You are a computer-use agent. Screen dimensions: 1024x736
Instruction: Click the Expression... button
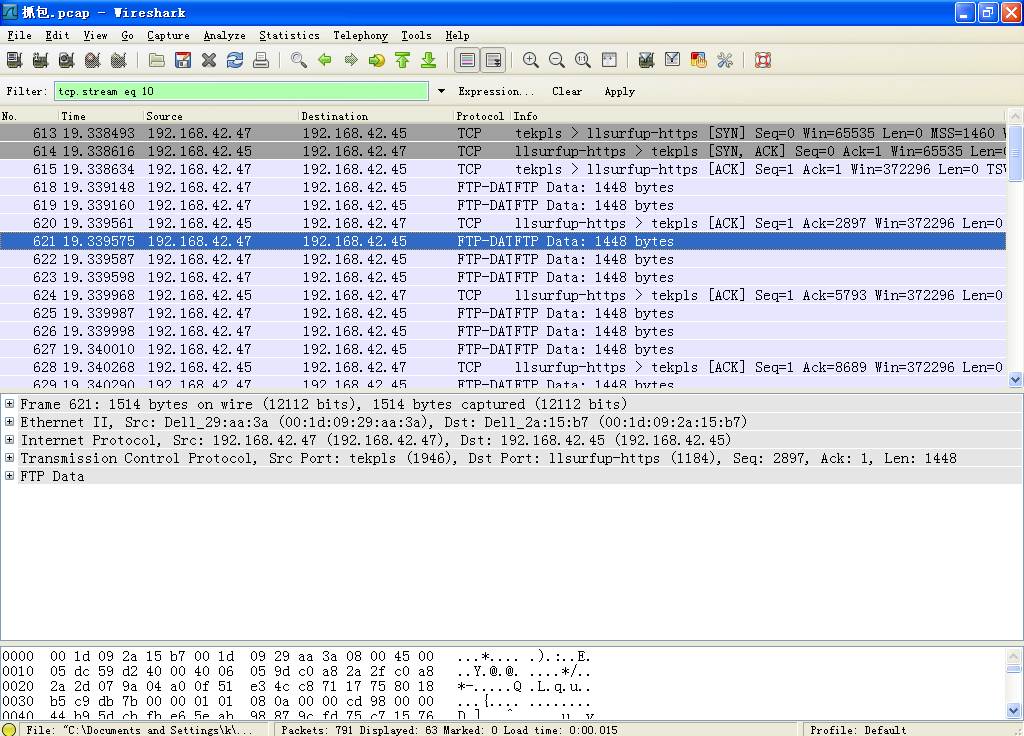[x=496, y=91]
